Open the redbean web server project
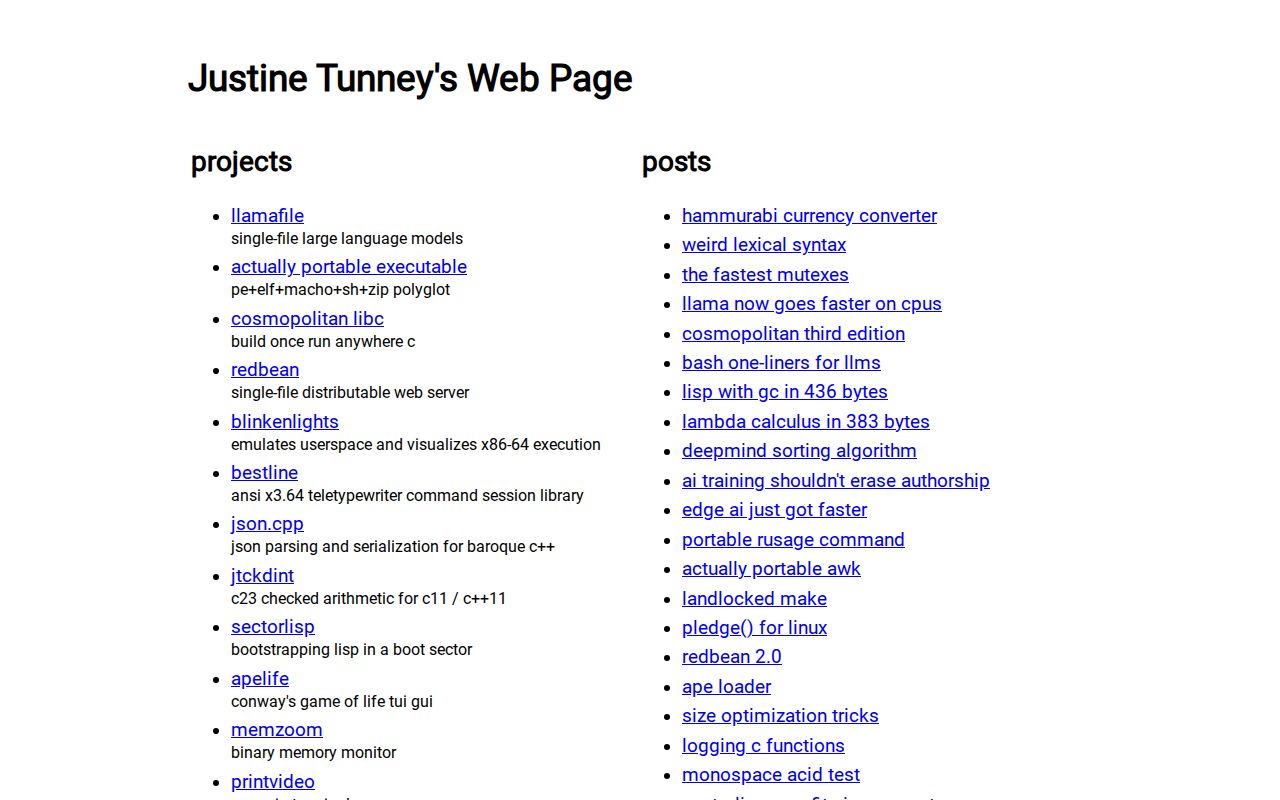The height and width of the screenshot is (800, 1280). point(265,370)
